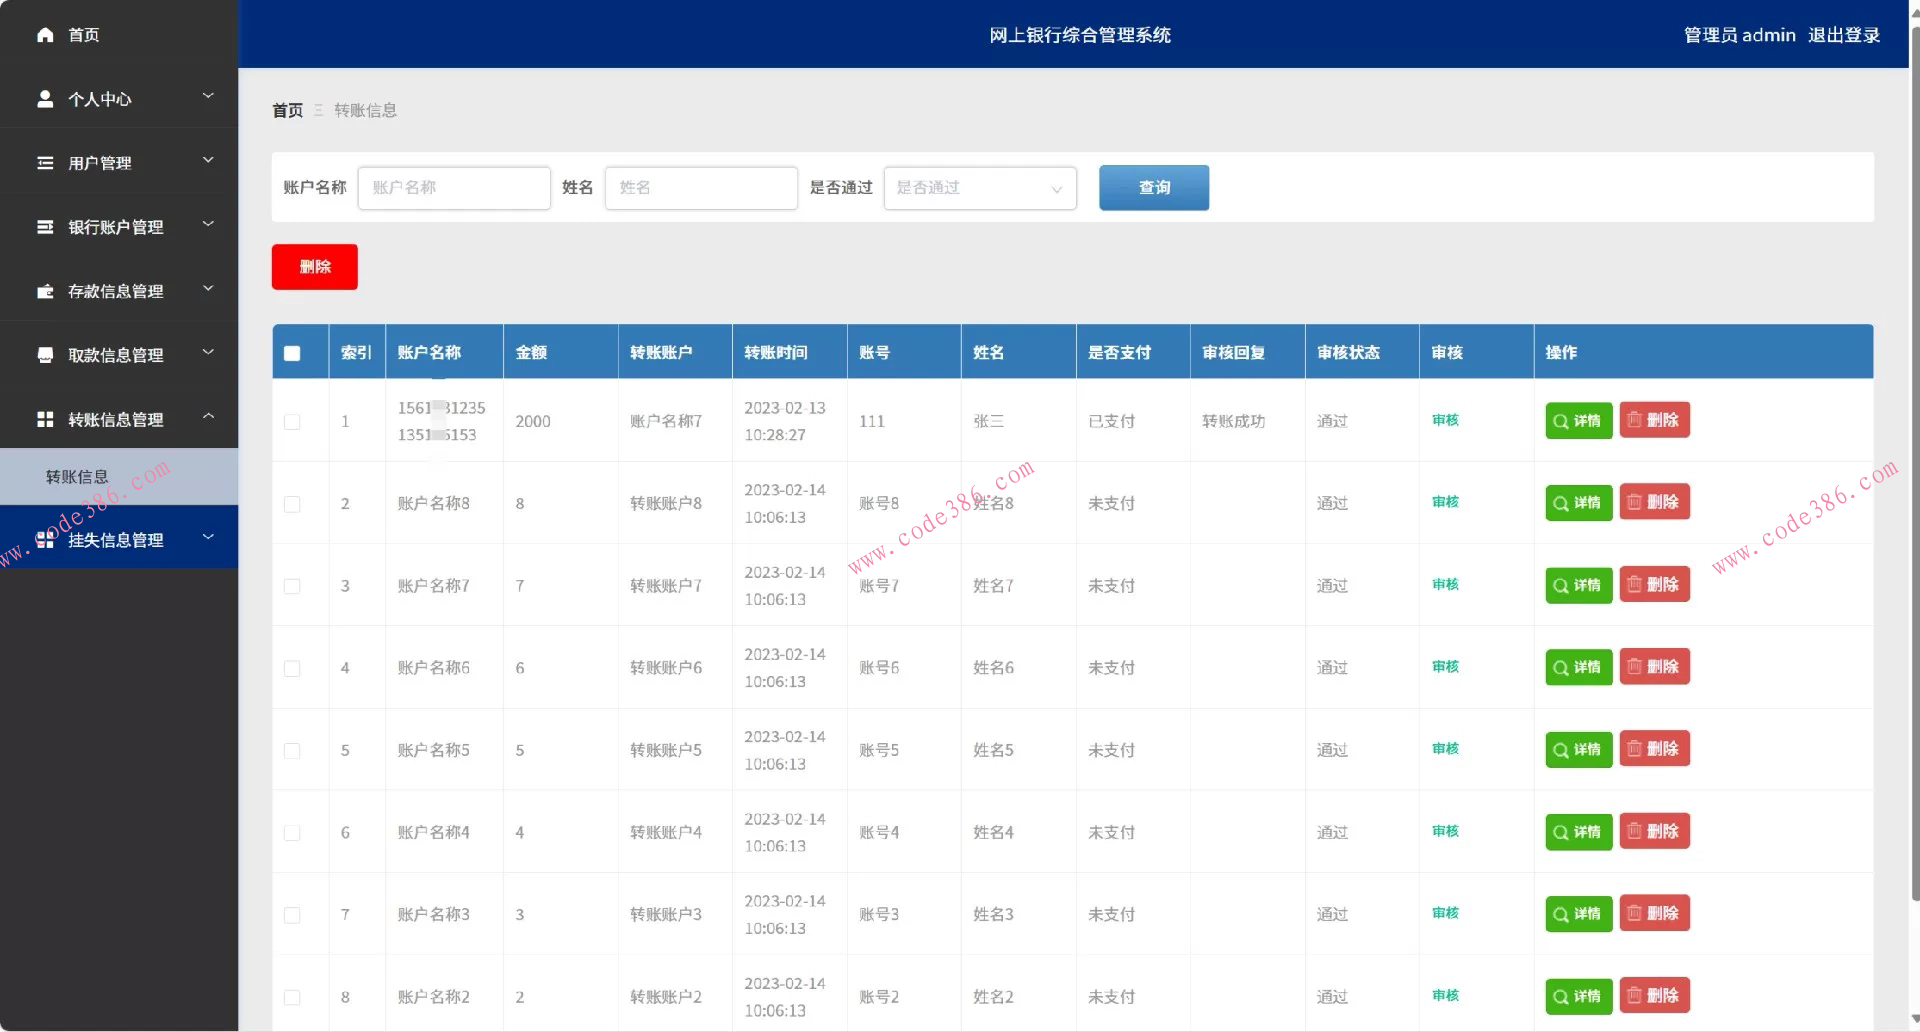Click the red 删除 bulk delete button
The width and height of the screenshot is (1920, 1032).
(314, 266)
